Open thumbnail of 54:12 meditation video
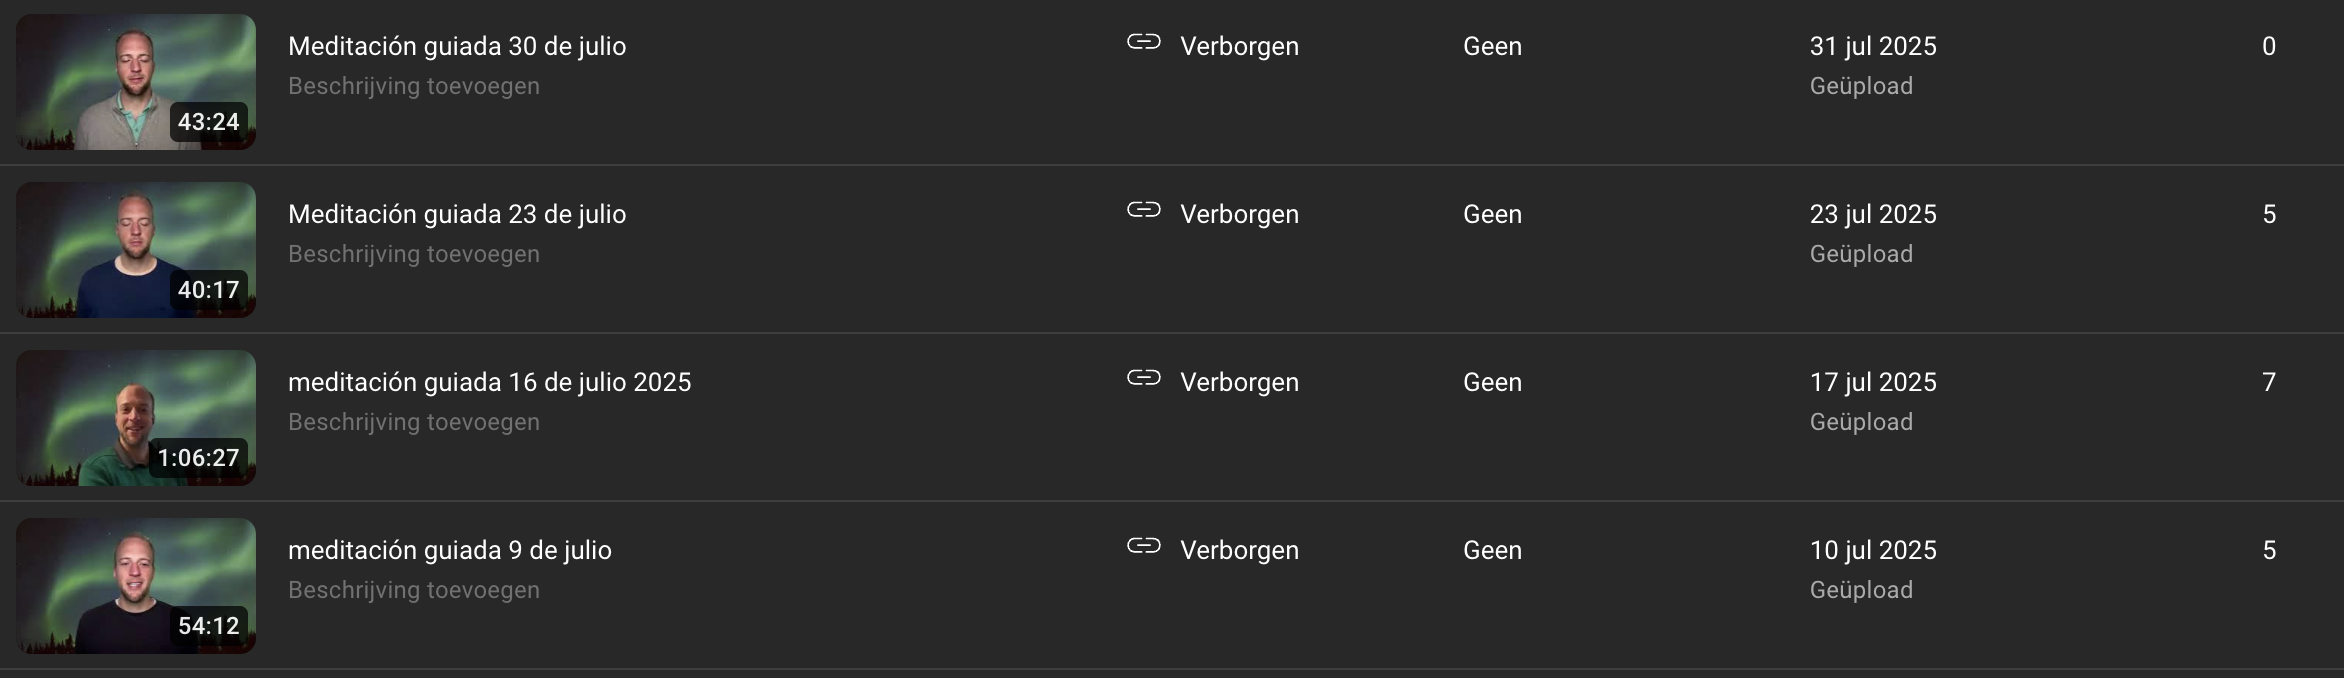The width and height of the screenshot is (2344, 678). tap(136, 586)
